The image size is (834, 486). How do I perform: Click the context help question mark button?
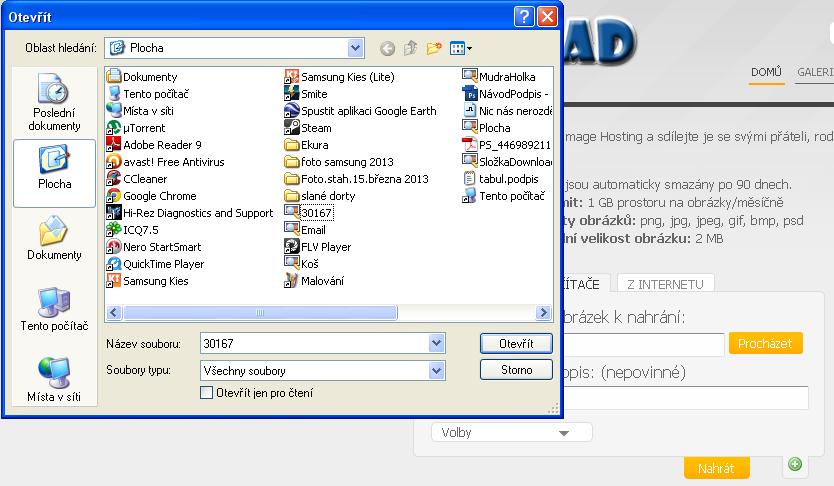click(x=524, y=17)
